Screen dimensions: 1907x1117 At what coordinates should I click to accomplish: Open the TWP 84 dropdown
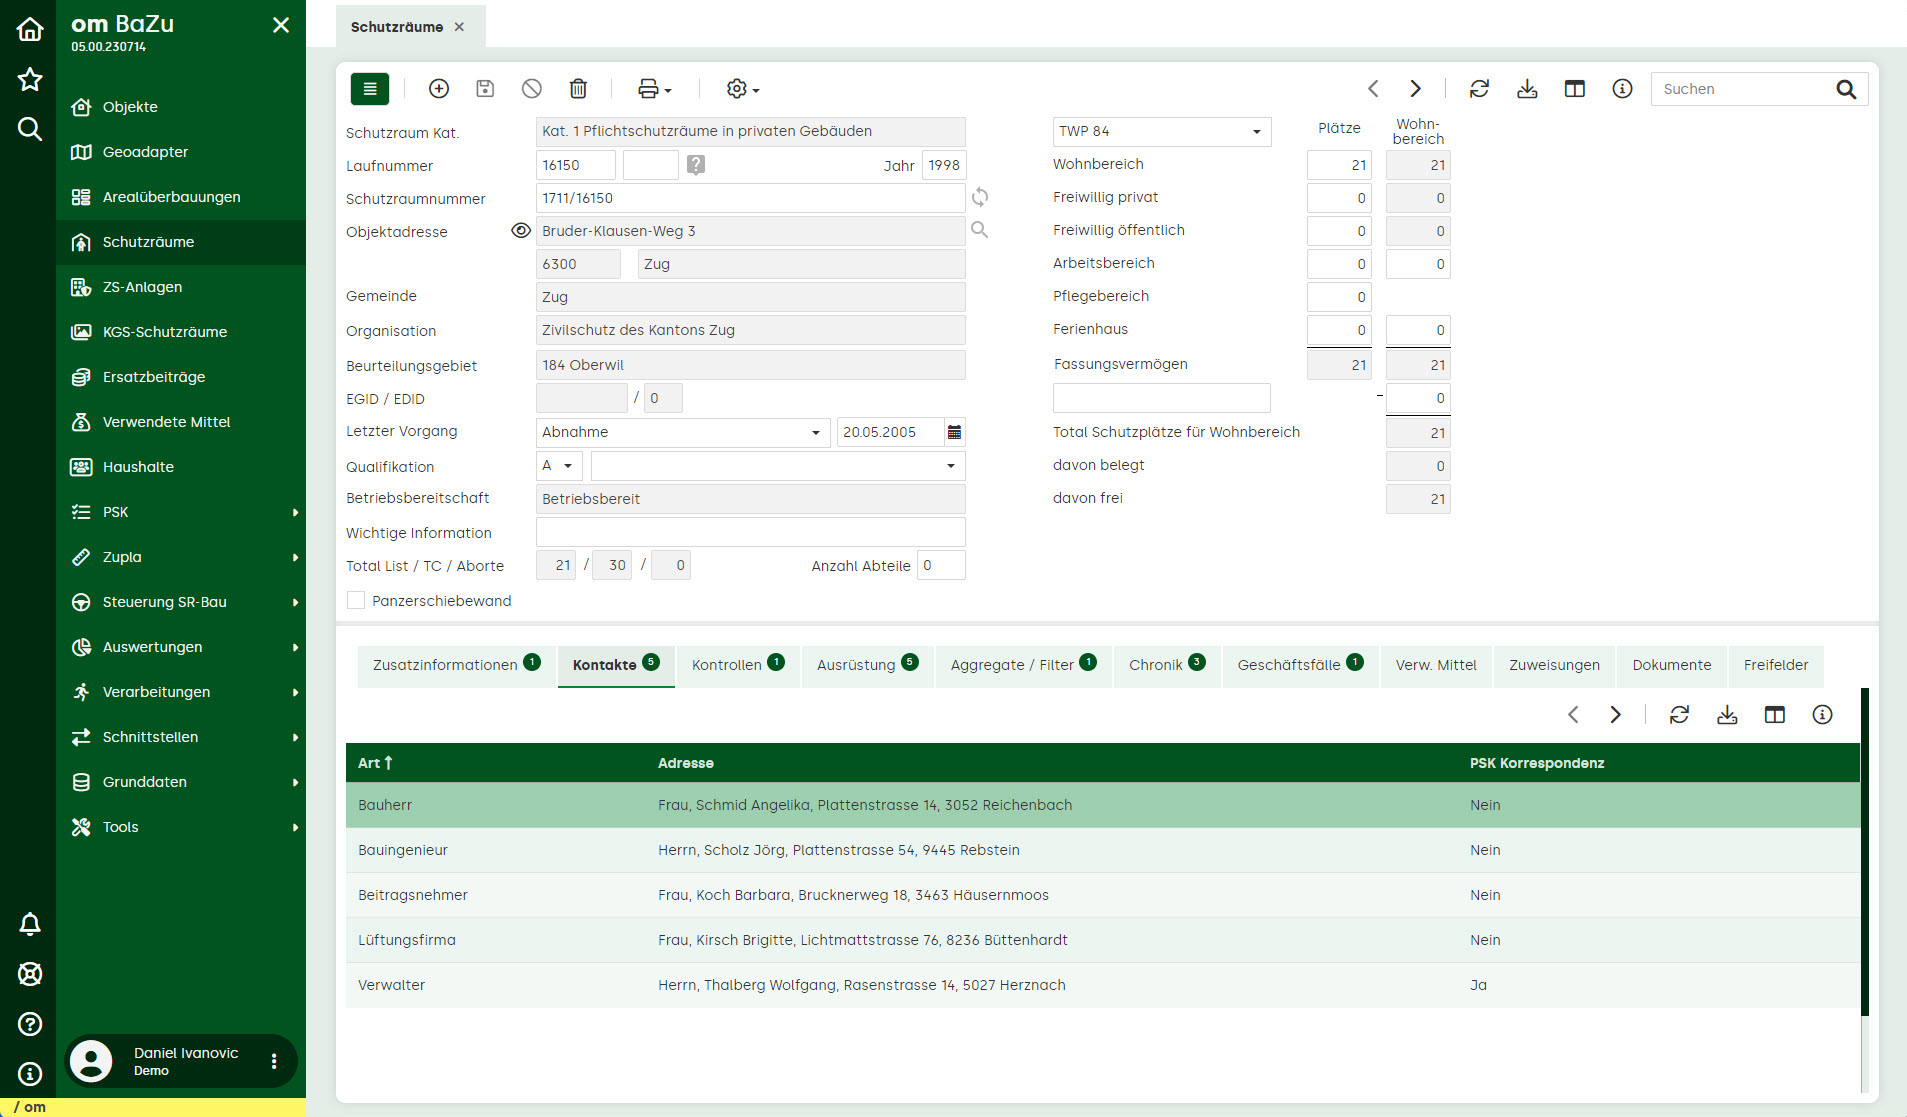pos(1161,132)
